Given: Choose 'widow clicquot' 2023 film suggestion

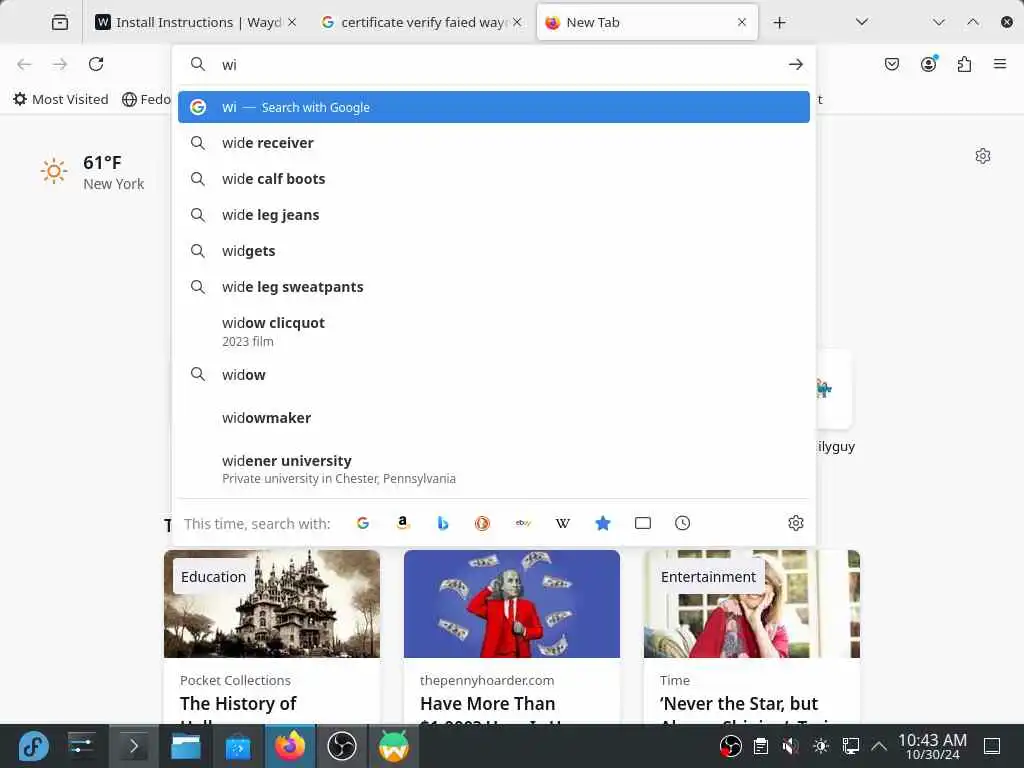Looking at the screenshot, I should tap(494, 331).
